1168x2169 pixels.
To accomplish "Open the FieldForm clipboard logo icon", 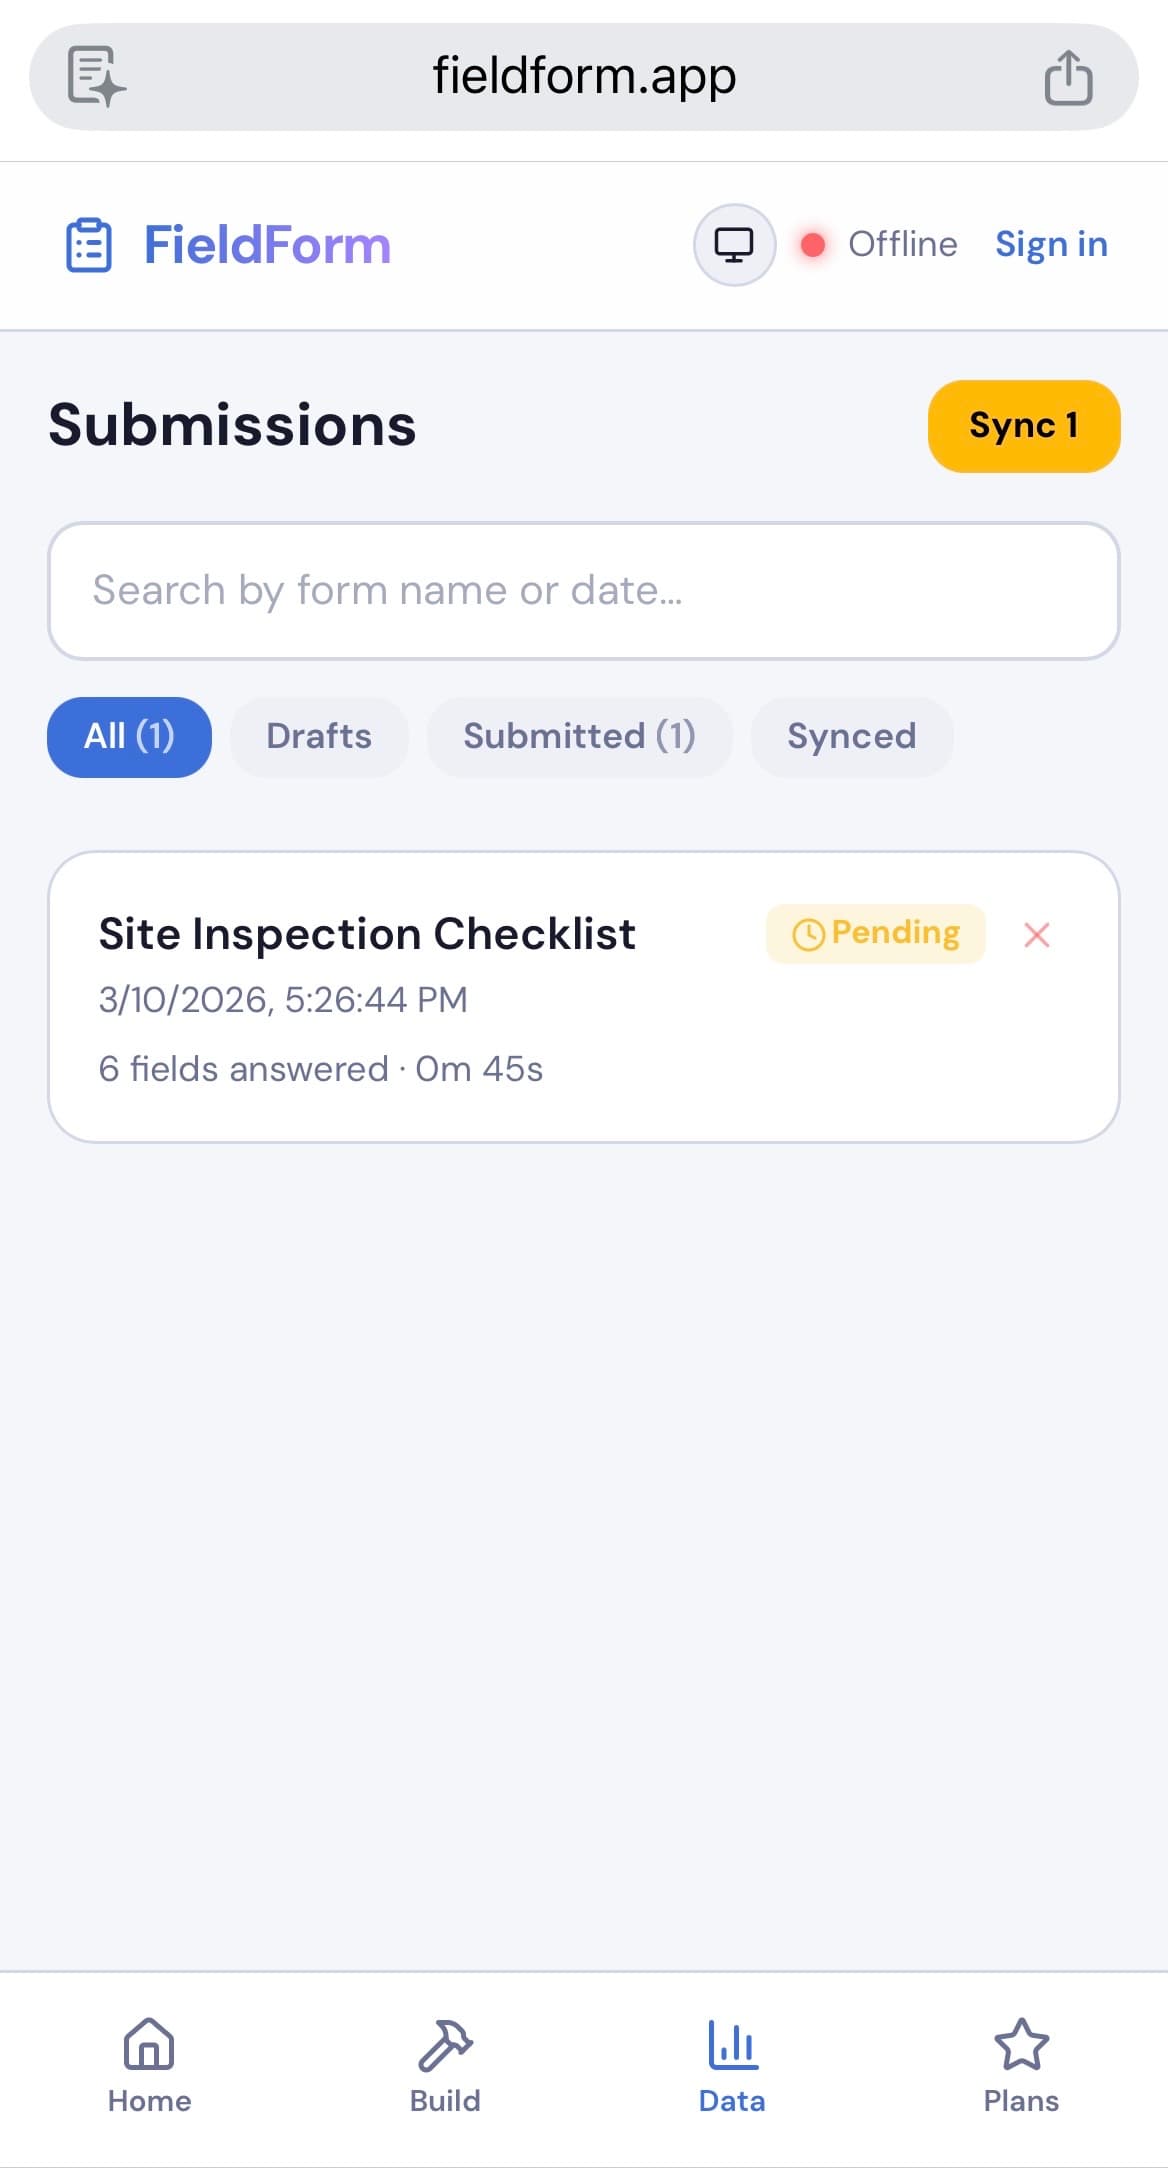I will (x=88, y=243).
